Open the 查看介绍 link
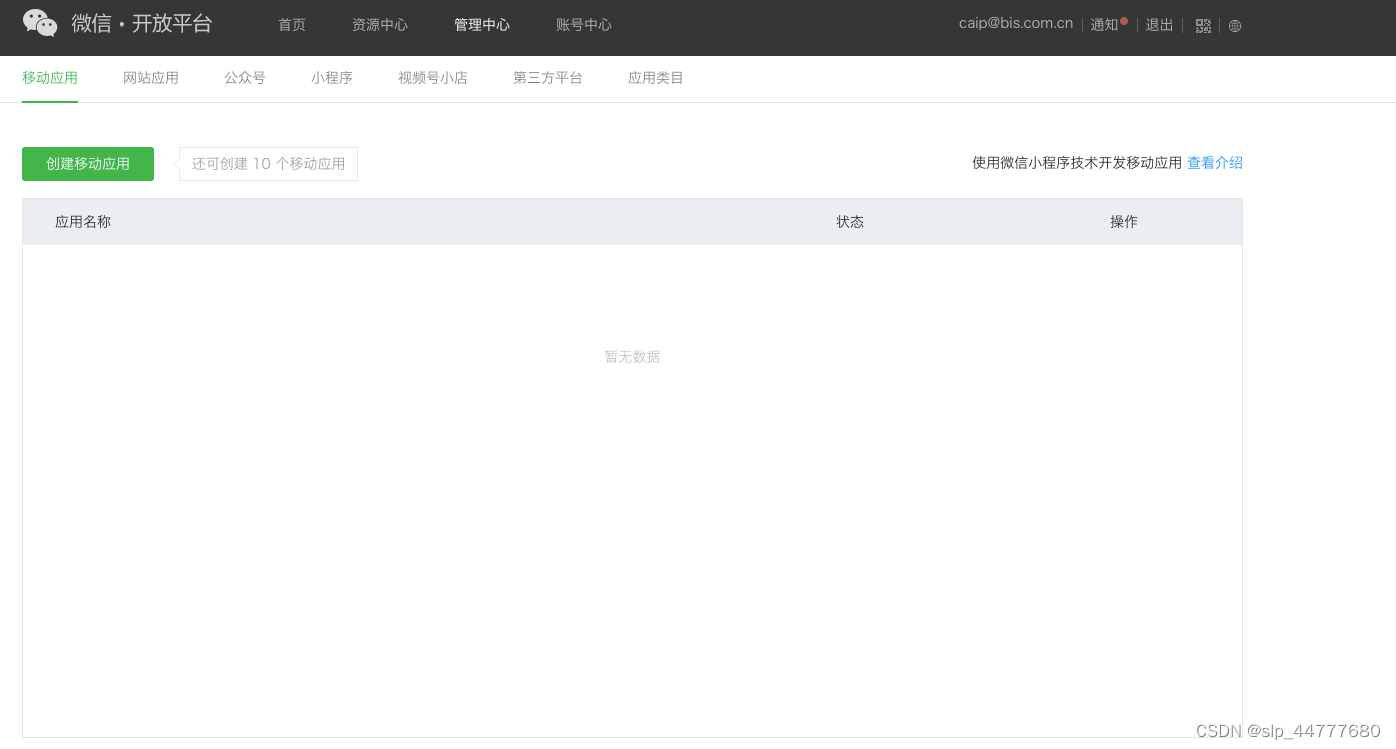The image size is (1396, 749). (x=1215, y=163)
